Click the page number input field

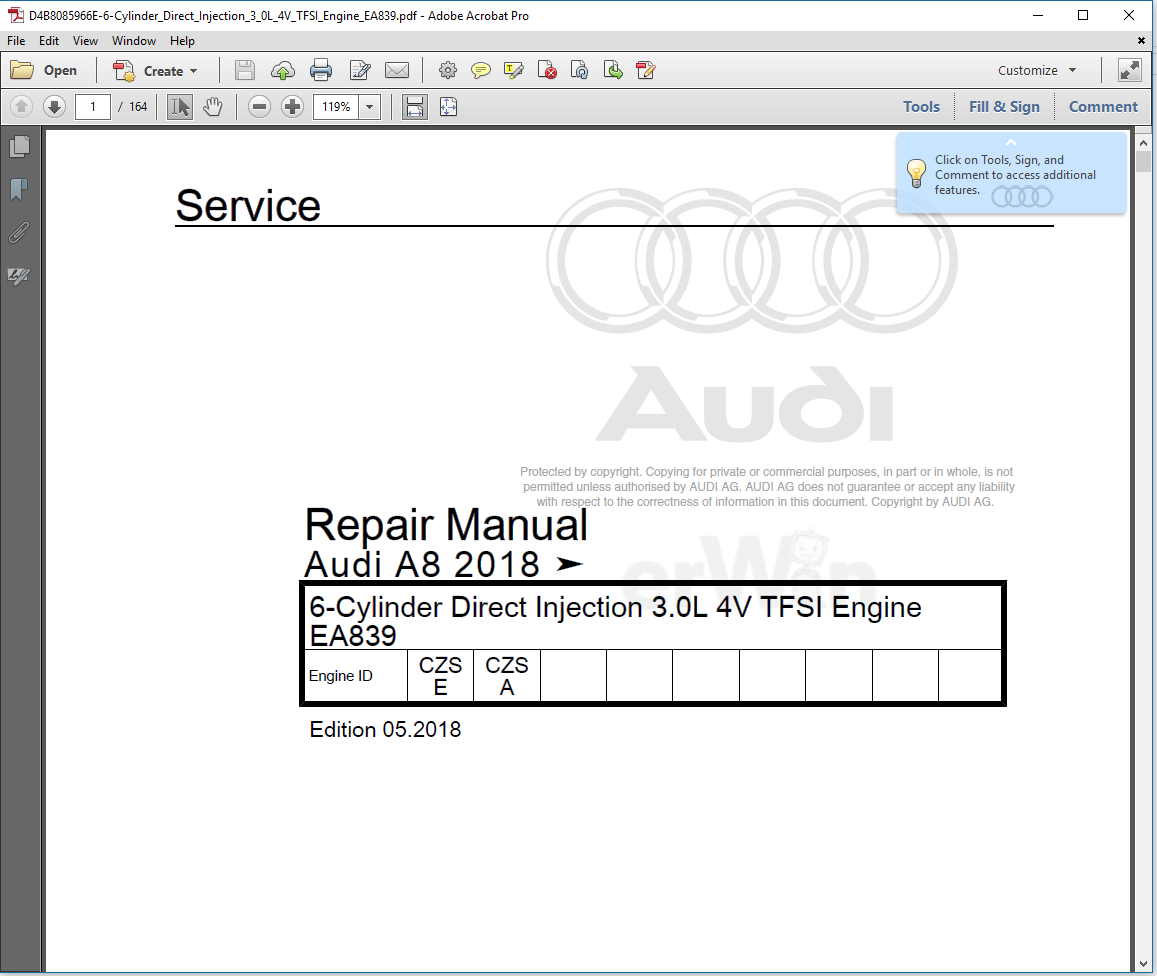pyautogui.click(x=93, y=107)
